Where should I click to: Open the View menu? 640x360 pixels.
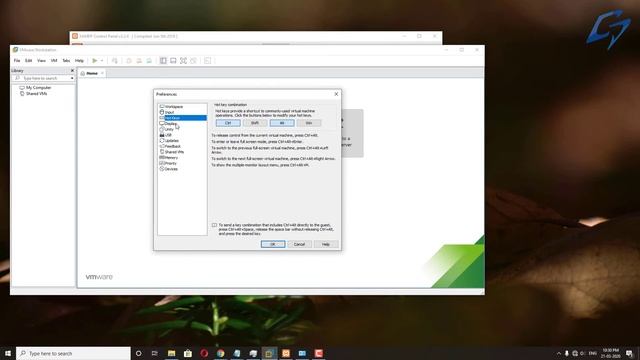[x=41, y=60]
